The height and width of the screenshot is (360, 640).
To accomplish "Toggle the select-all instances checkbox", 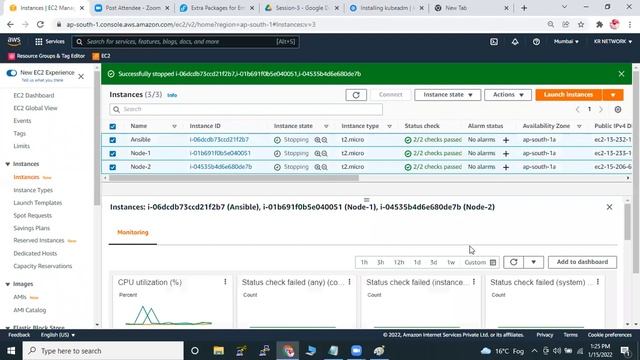I will click(113, 126).
